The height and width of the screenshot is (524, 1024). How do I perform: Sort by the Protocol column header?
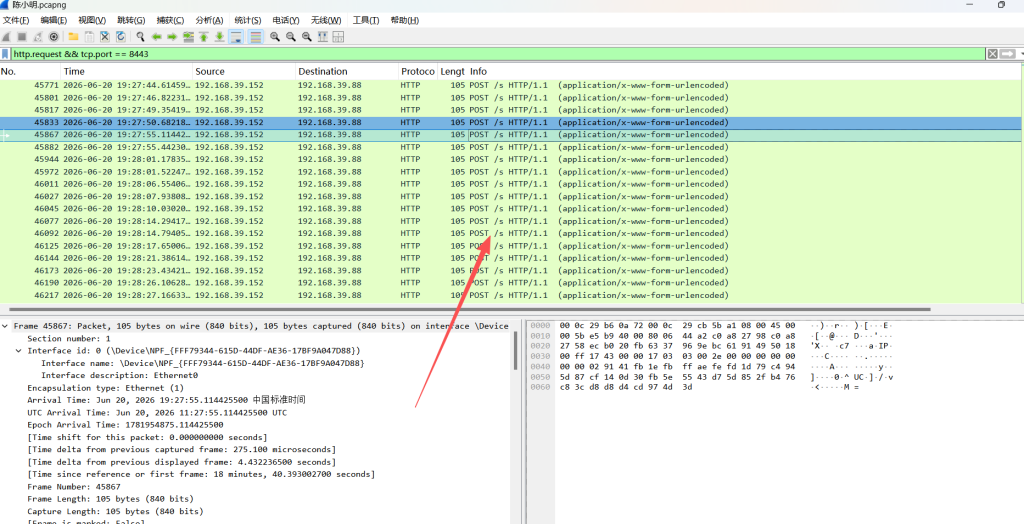click(418, 71)
